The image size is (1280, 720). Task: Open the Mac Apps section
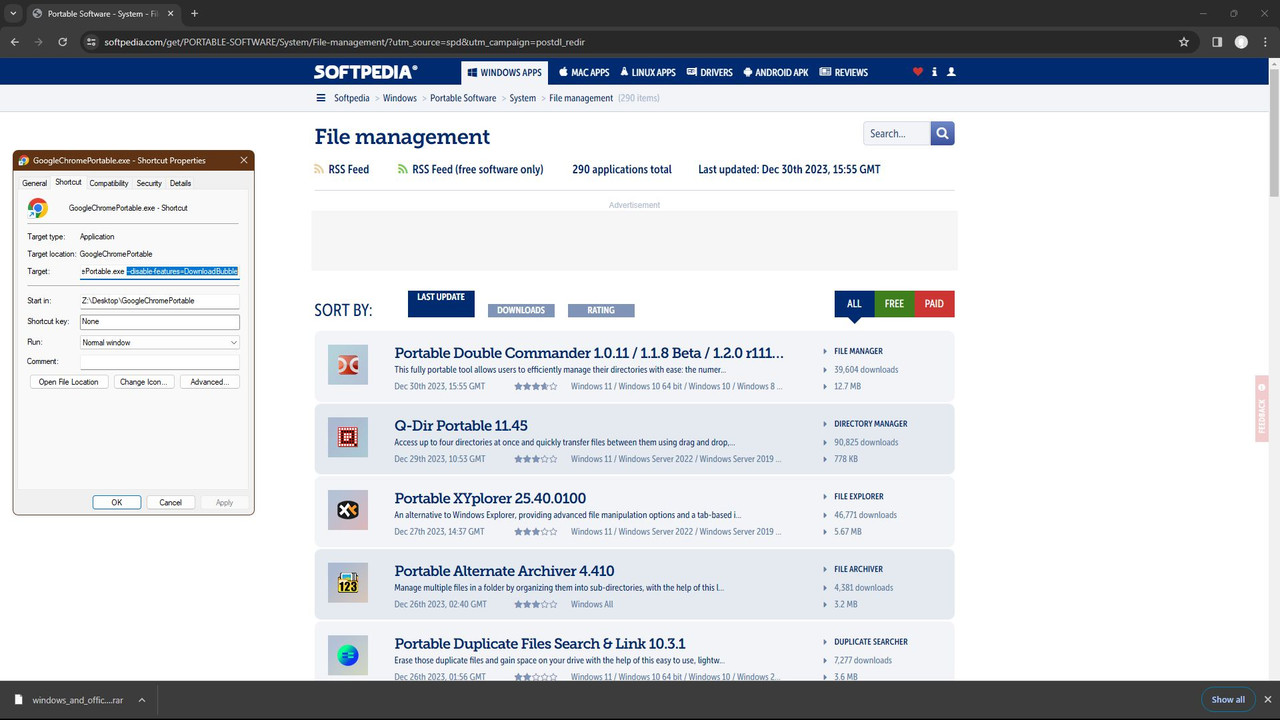[584, 72]
